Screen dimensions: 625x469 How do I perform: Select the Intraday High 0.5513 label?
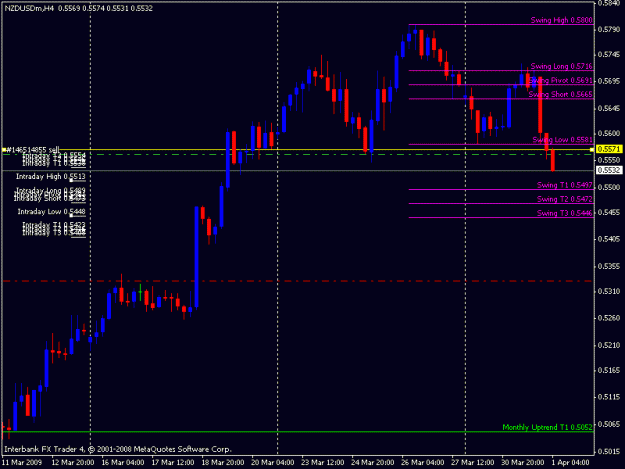[51, 177]
